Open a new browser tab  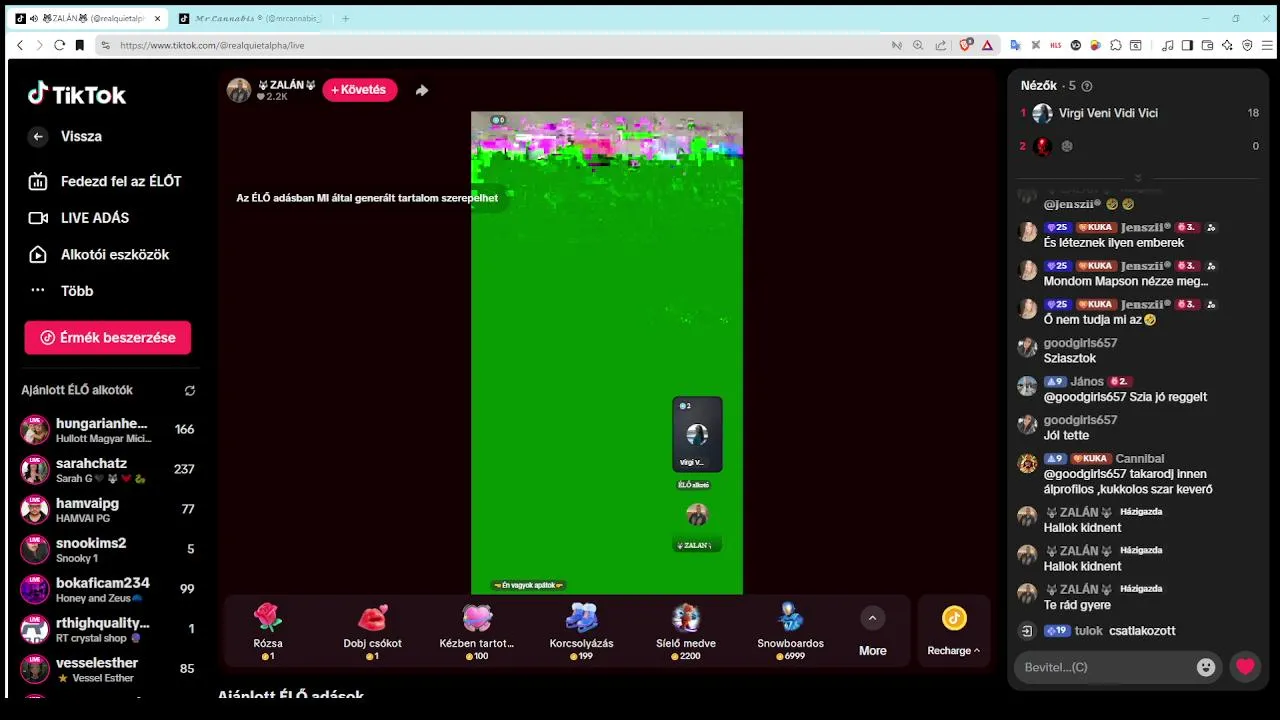(x=346, y=18)
